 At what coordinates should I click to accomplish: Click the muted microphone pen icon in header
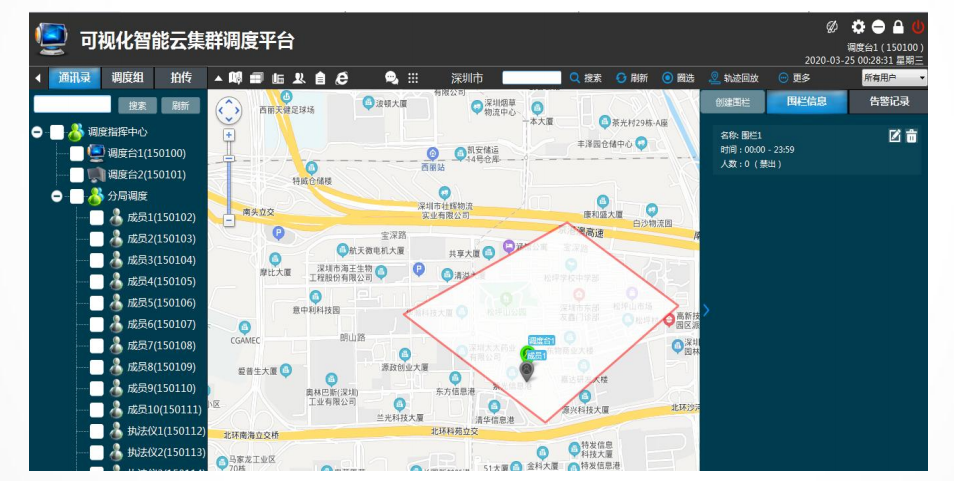832,26
